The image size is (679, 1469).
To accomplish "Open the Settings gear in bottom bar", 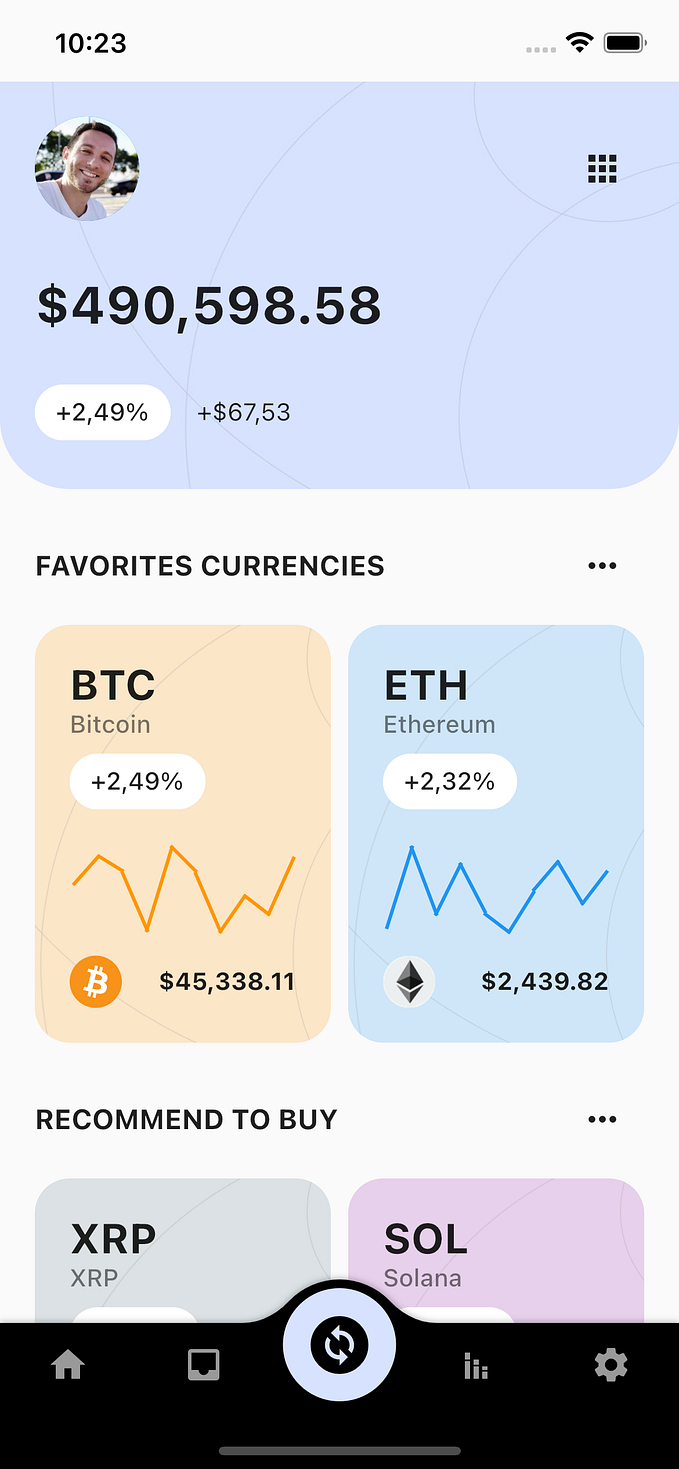I will (x=611, y=1363).
